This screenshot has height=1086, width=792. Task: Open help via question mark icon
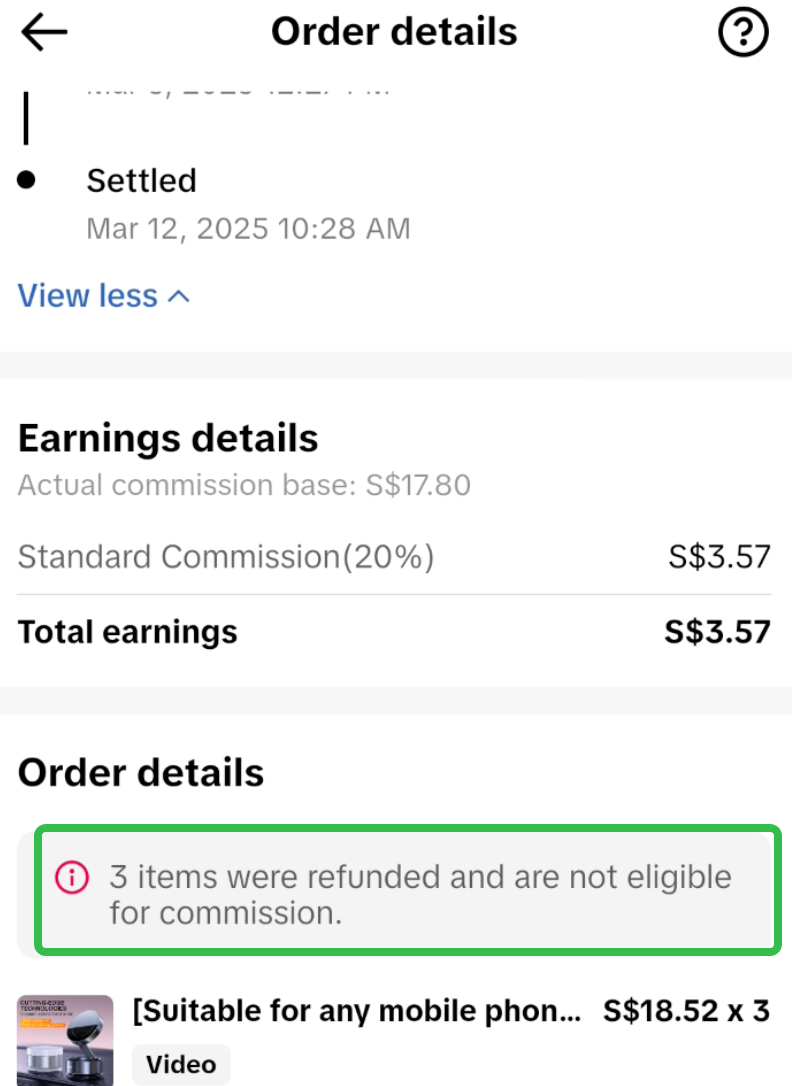(744, 35)
